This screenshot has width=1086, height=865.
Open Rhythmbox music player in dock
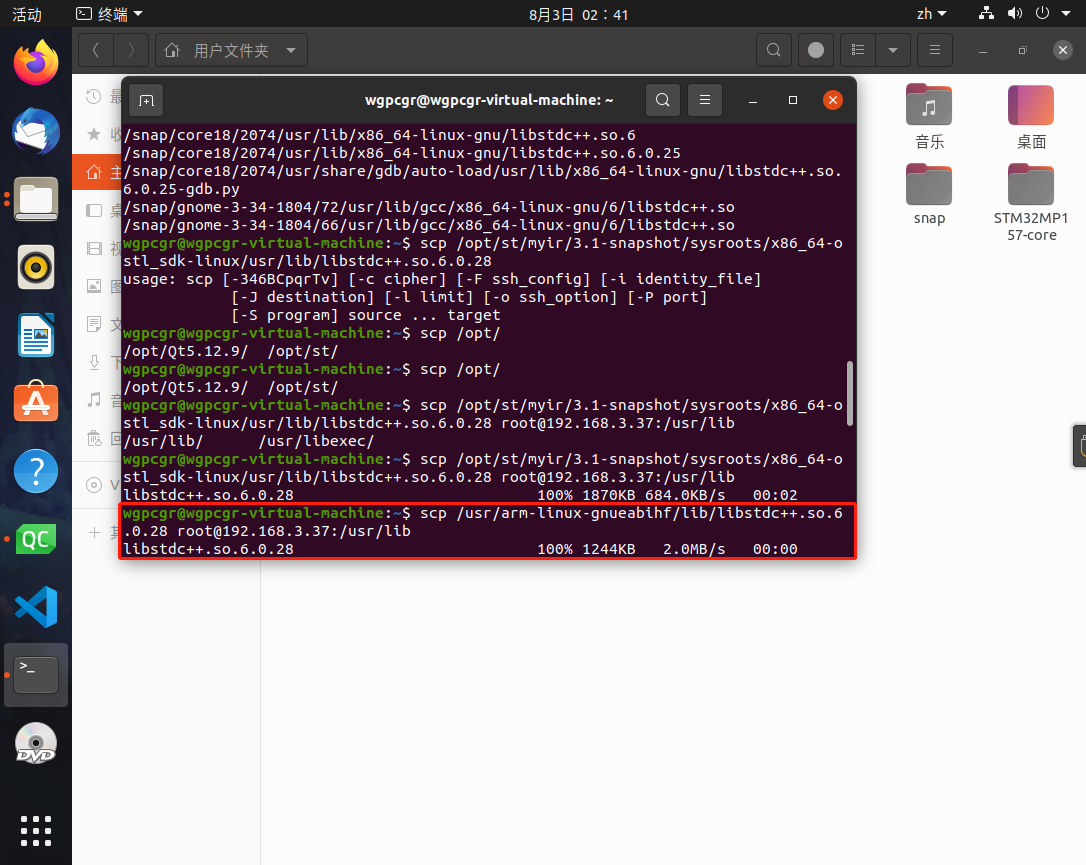click(36, 267)
